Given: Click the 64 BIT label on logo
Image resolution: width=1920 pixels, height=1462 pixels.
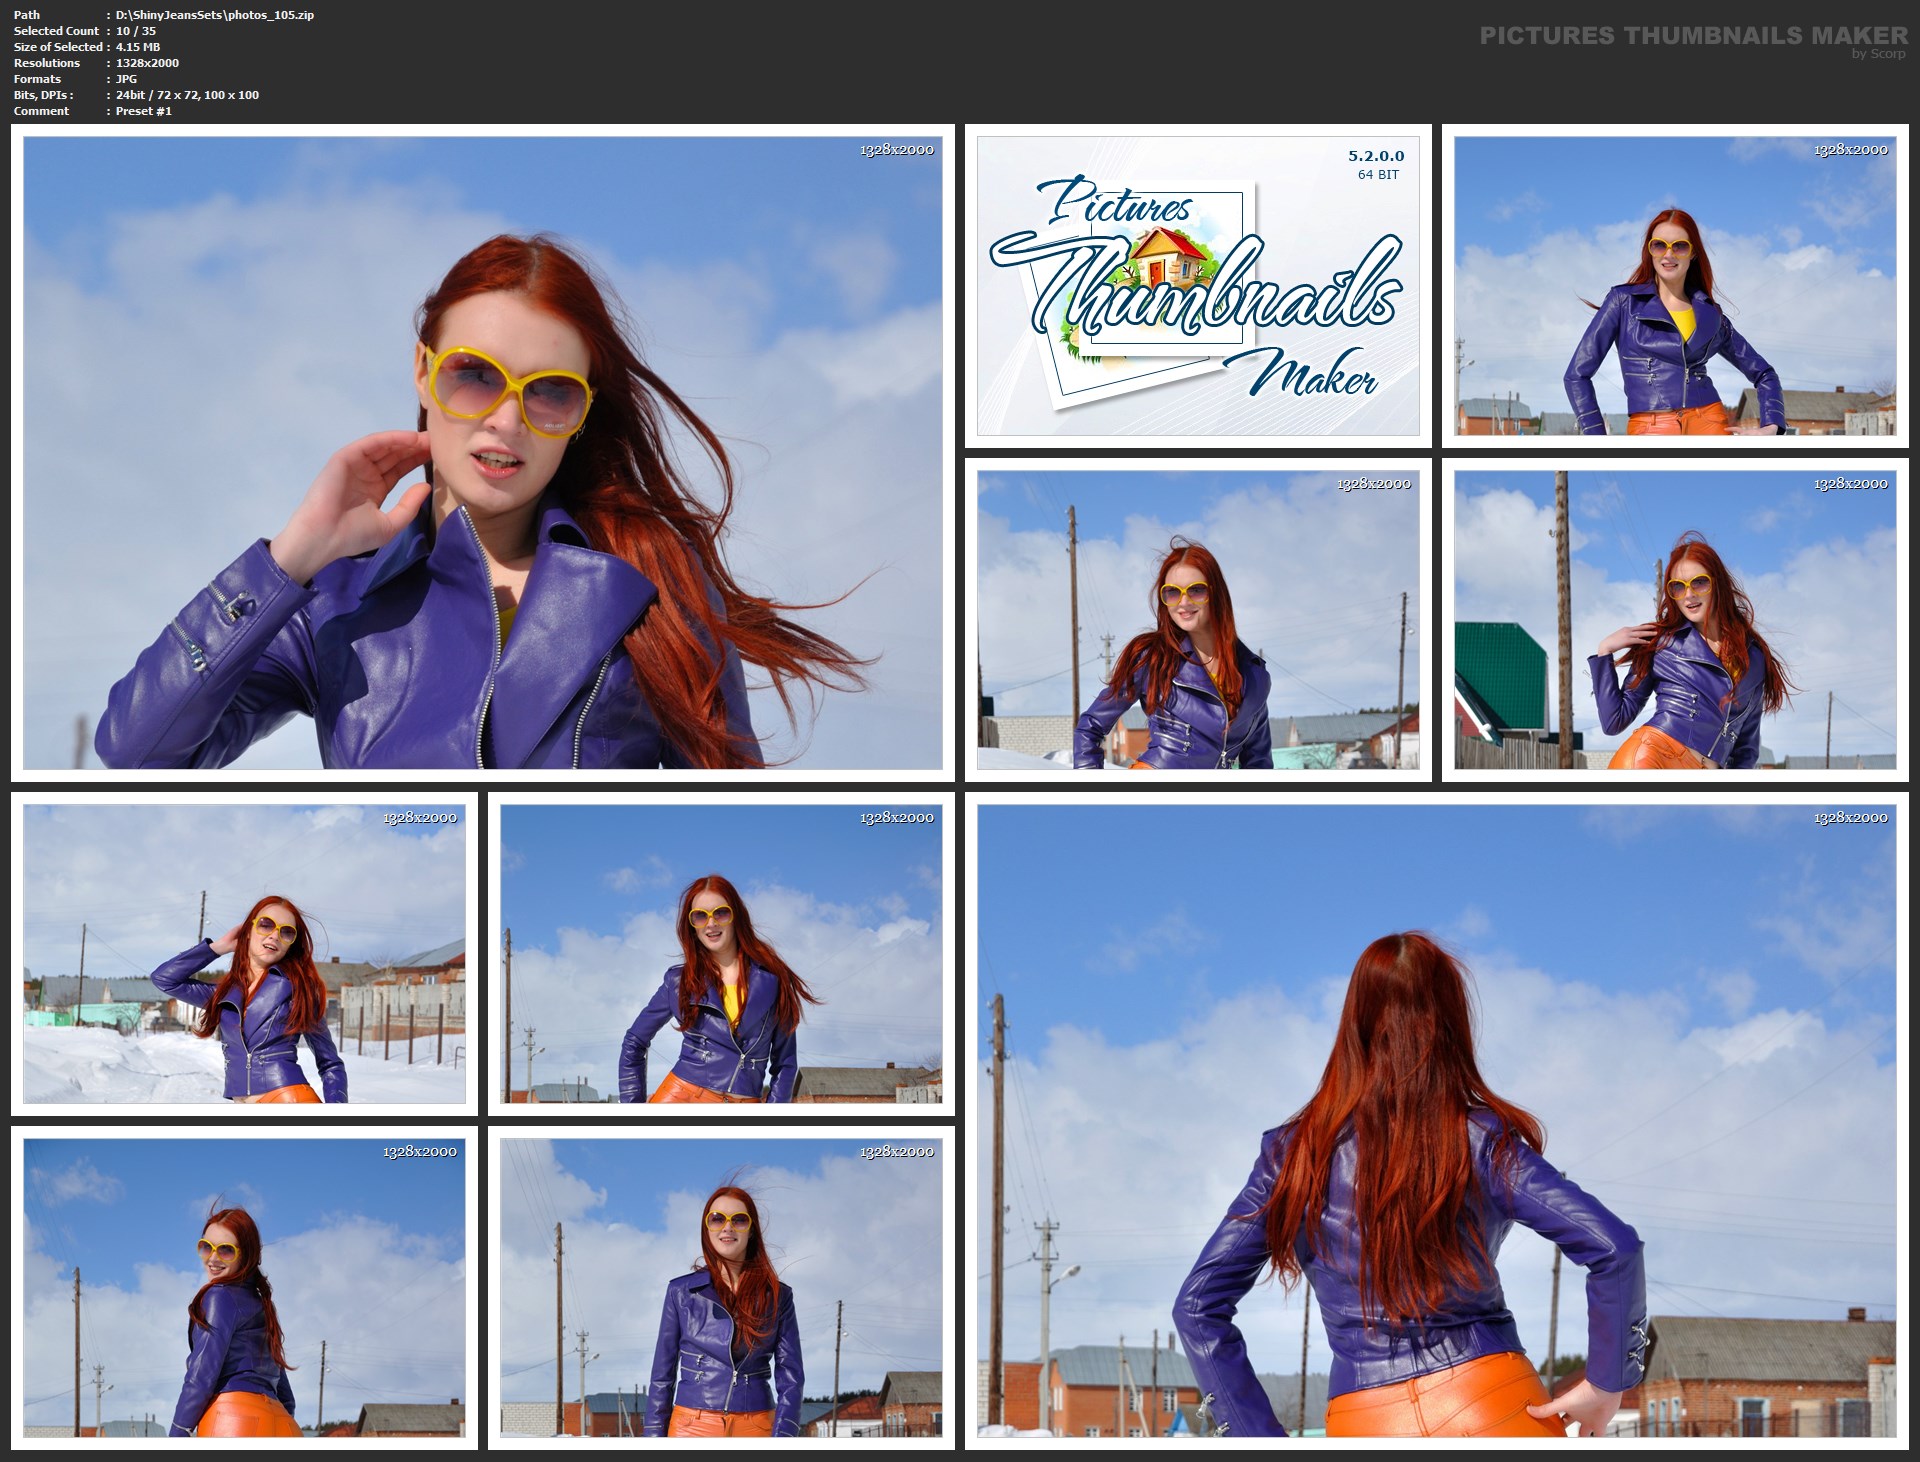Looking at the screenshot, I should coord(1378,175).
